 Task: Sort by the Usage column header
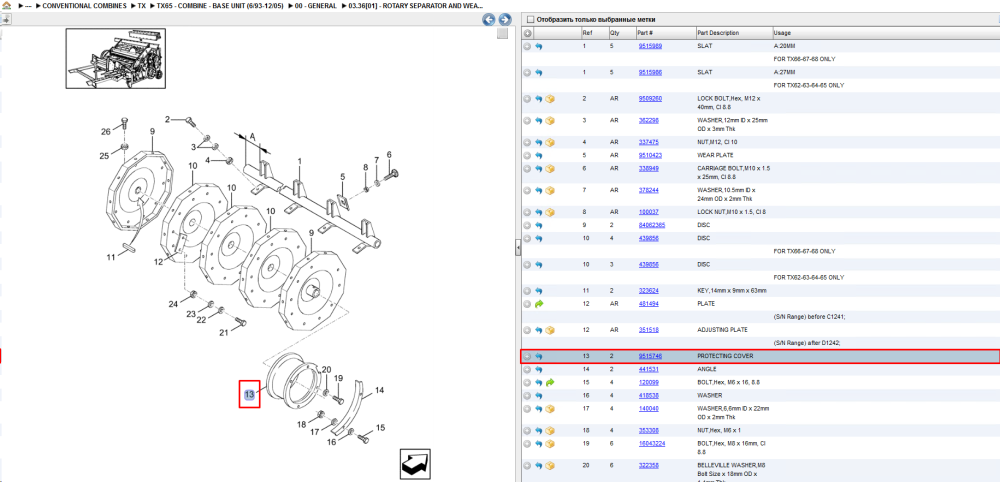click(x=782, y=33)
